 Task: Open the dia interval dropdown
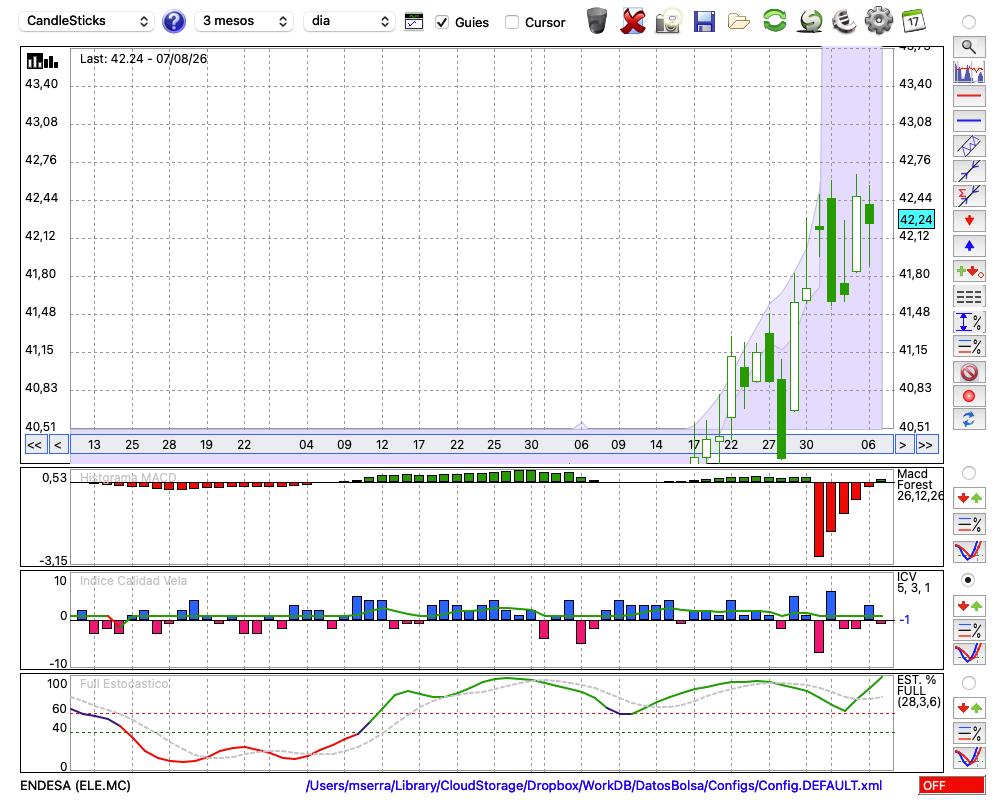[349, 21]
